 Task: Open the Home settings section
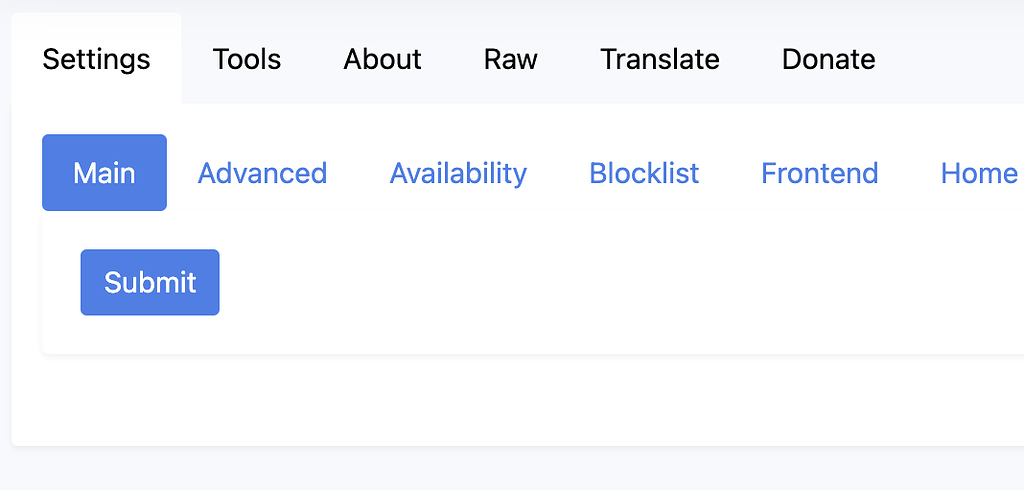click(x=978, y=173)
